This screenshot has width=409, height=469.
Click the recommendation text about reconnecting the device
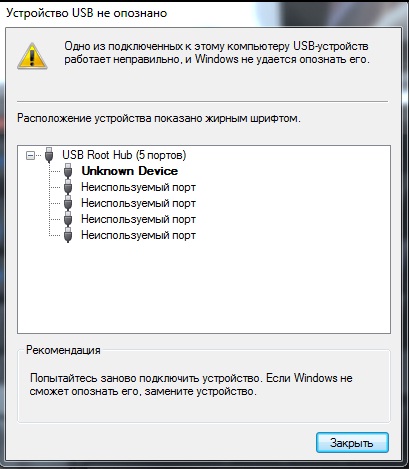pyautogui.click(x=191, y=384)
